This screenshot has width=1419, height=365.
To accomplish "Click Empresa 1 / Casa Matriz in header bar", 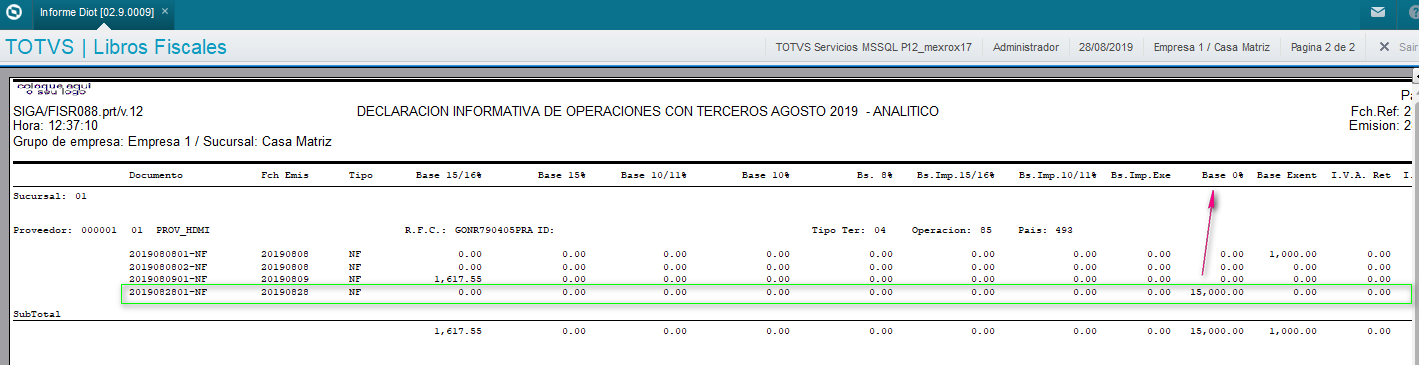I will (1211, 47).
